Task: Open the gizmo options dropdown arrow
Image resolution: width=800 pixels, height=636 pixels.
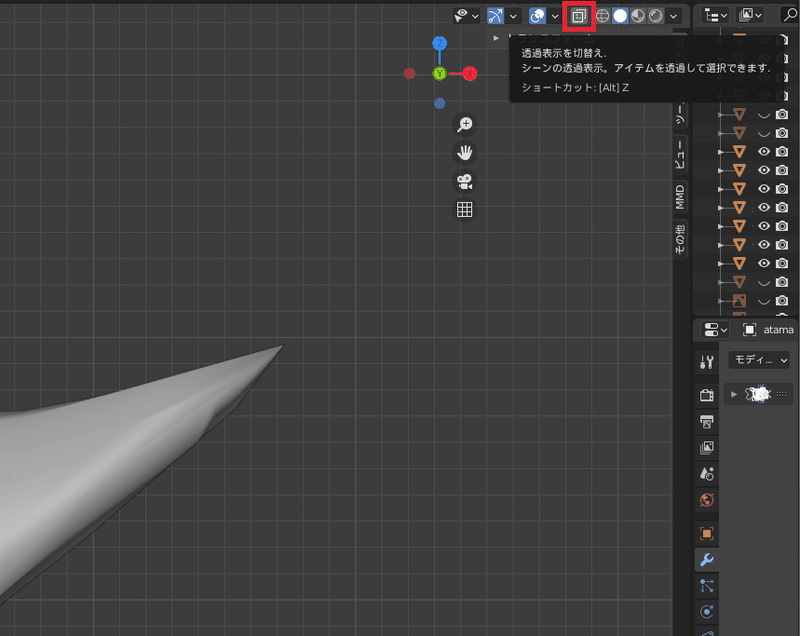Action: coord(513,16)
